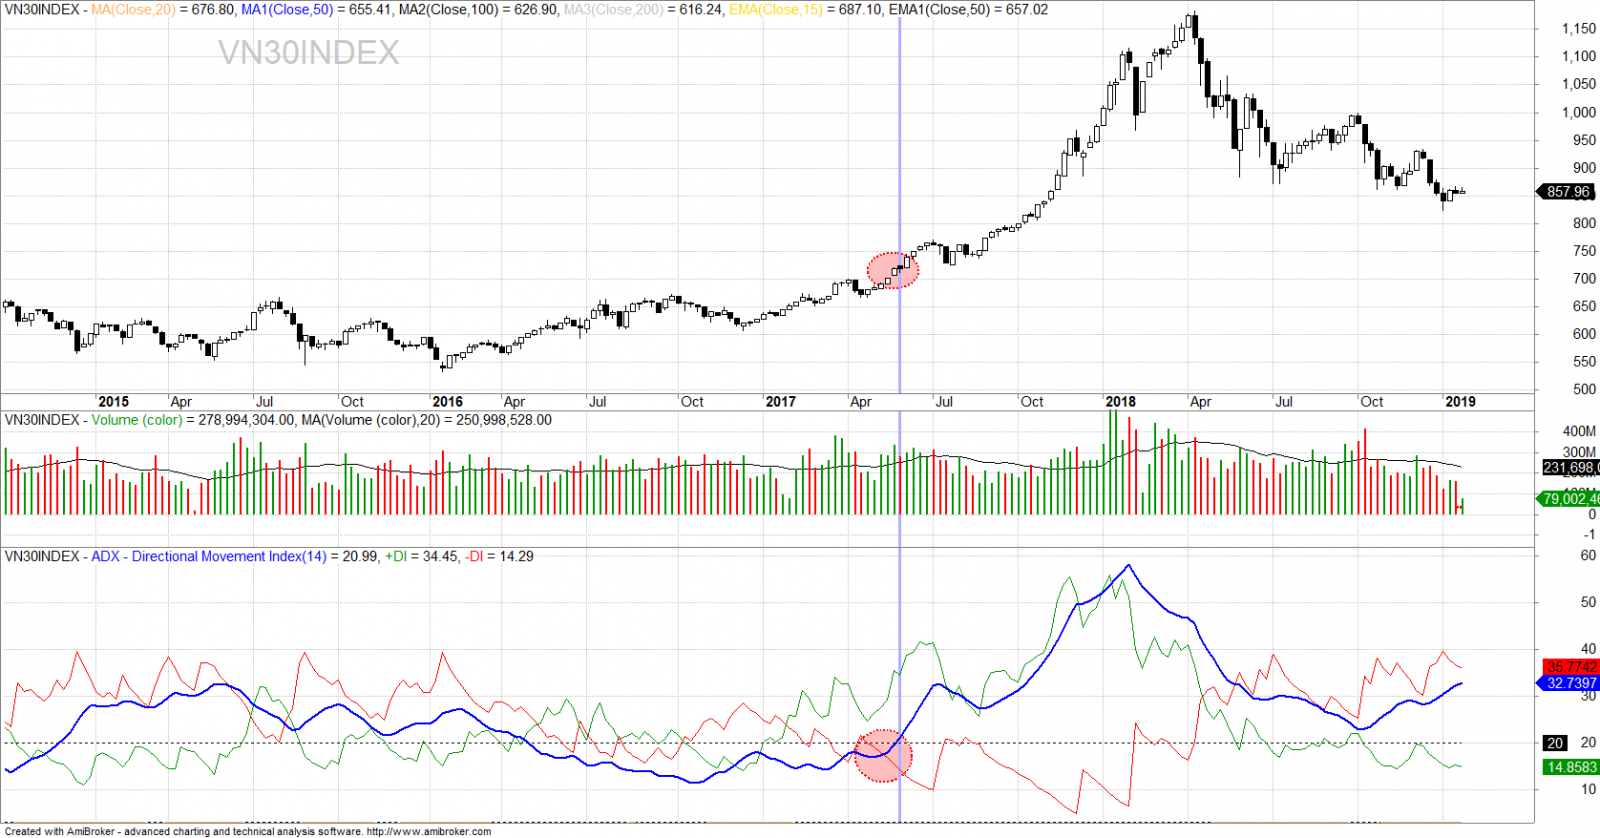Click the 231,698 volume MA tag
The height and width of the screenshot is (838, 1600).
pos(1571,467)
